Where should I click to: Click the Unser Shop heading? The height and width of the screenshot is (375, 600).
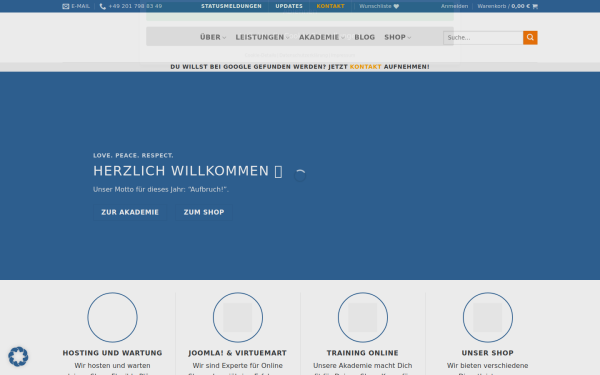pos(488,353)
